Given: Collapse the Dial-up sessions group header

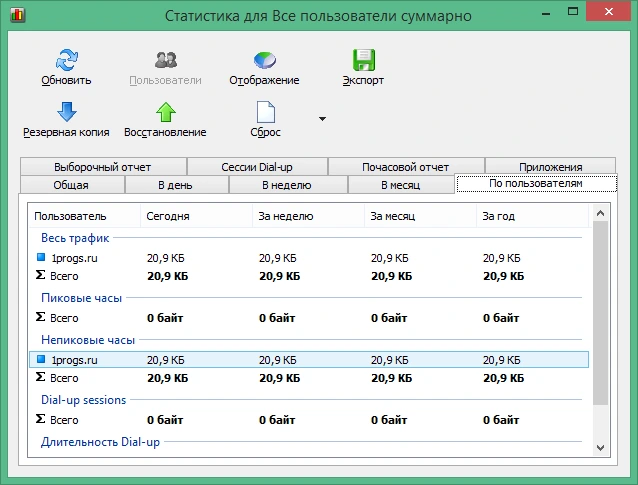Looking at the screenshot, I should pyautogui.click(x=83, y=400).
